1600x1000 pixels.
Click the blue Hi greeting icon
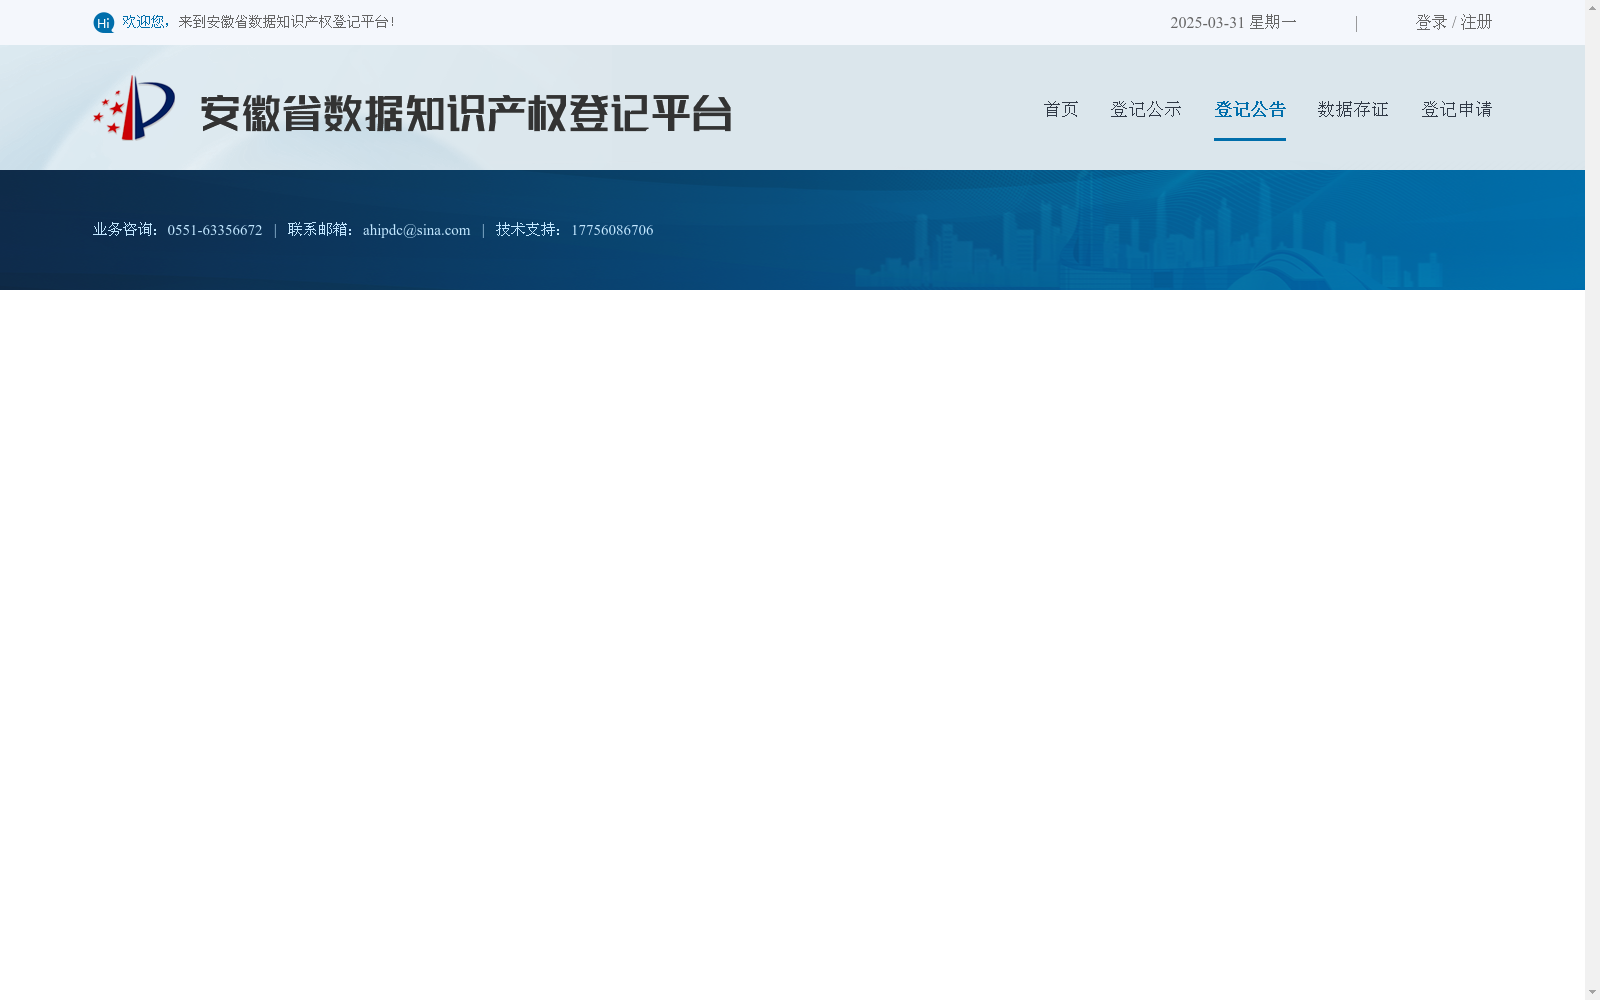click(104, 22)
